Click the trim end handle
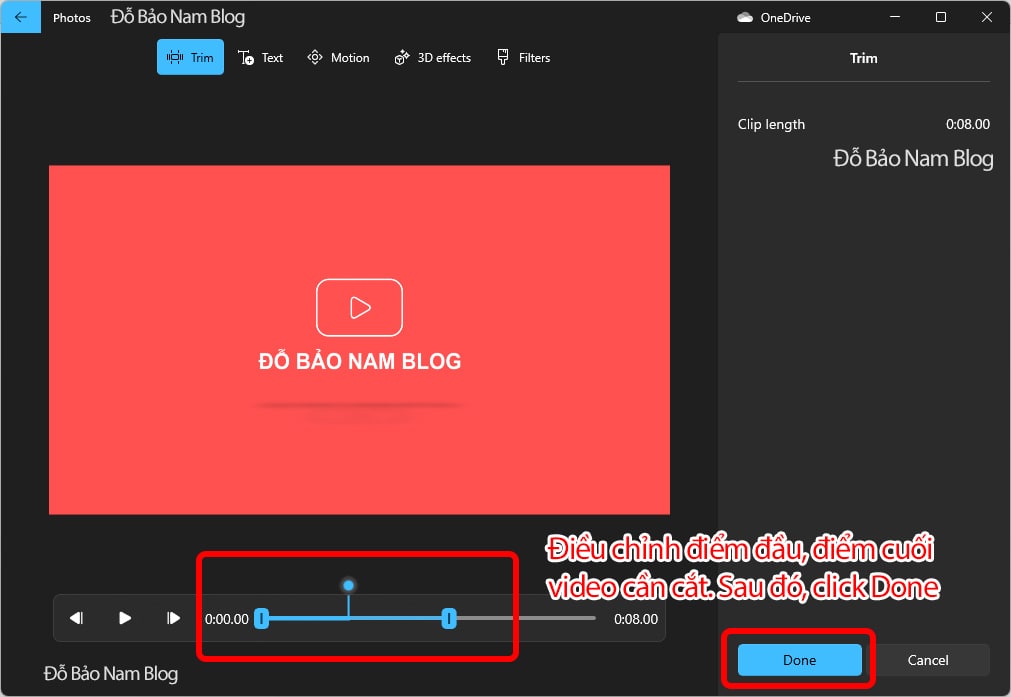 click(449, 619)
